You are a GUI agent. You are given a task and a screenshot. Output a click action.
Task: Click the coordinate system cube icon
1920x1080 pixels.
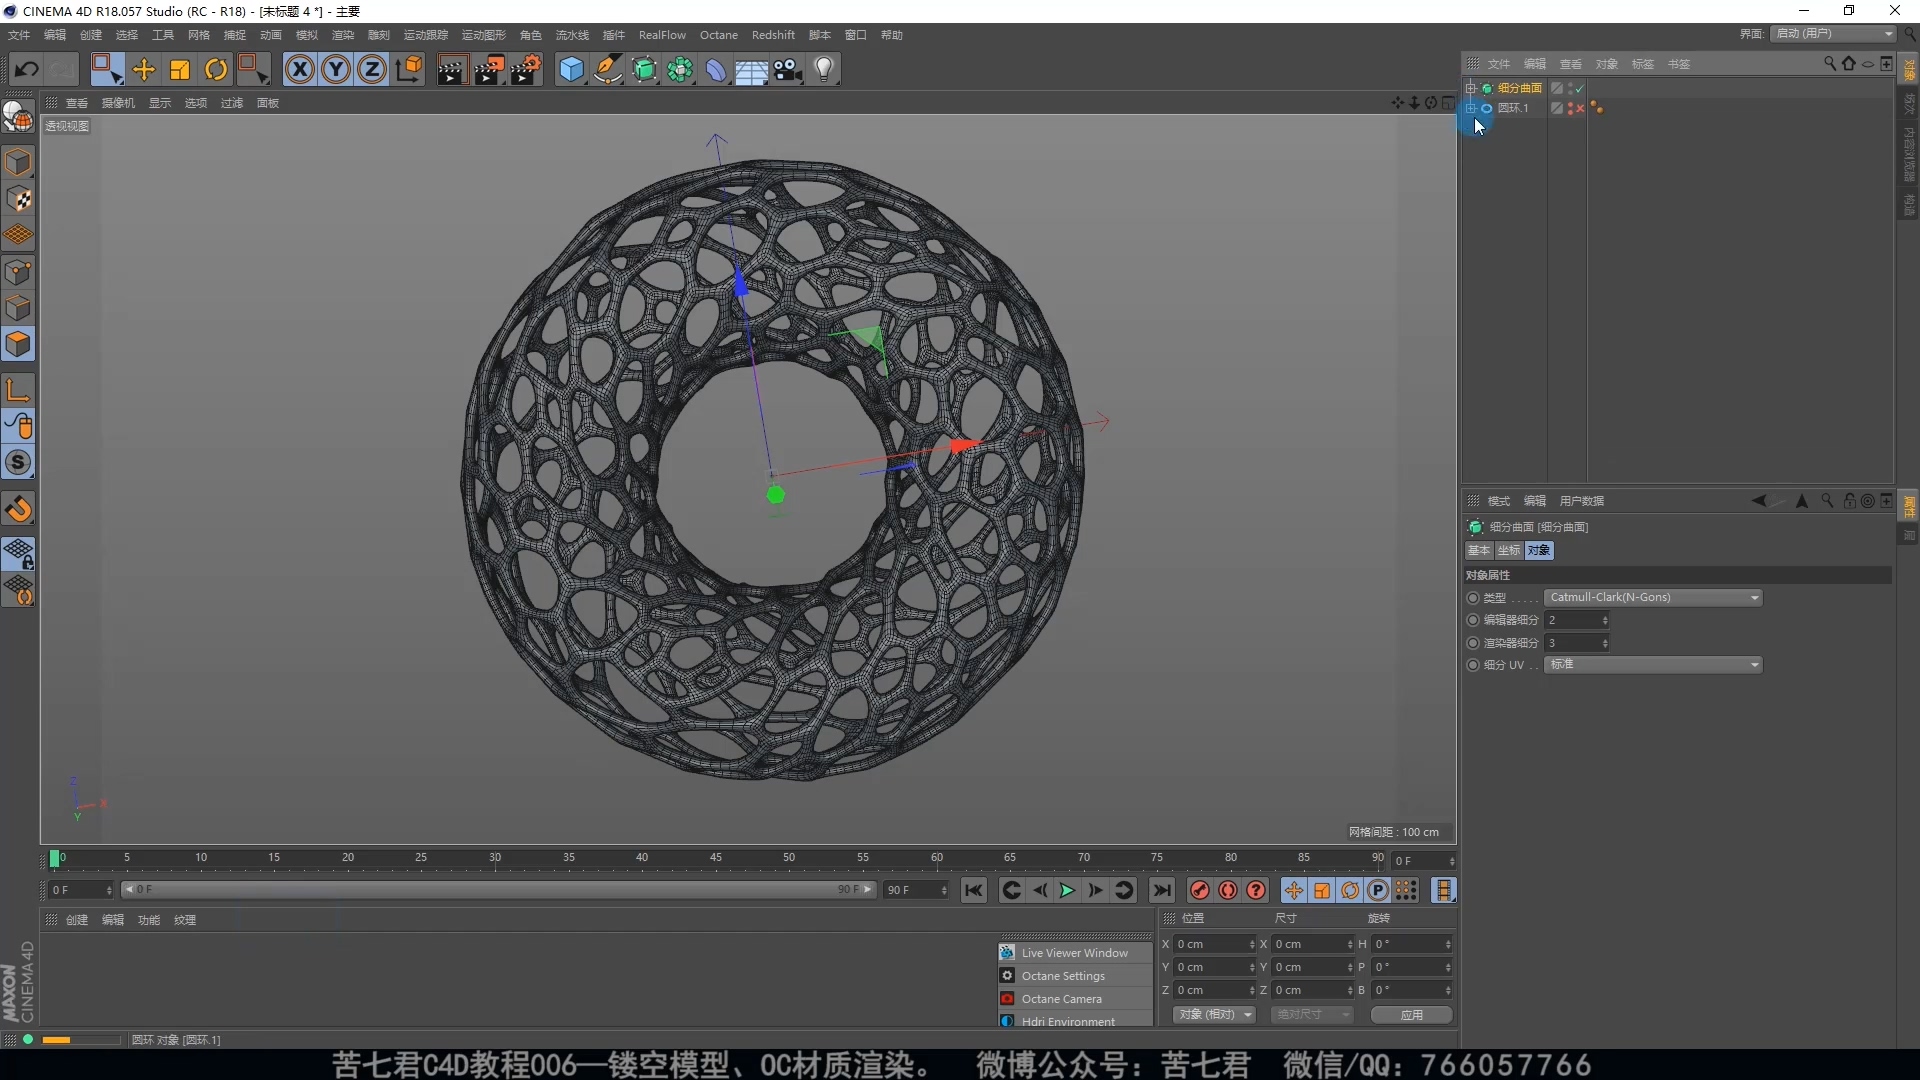coord(409,69)
